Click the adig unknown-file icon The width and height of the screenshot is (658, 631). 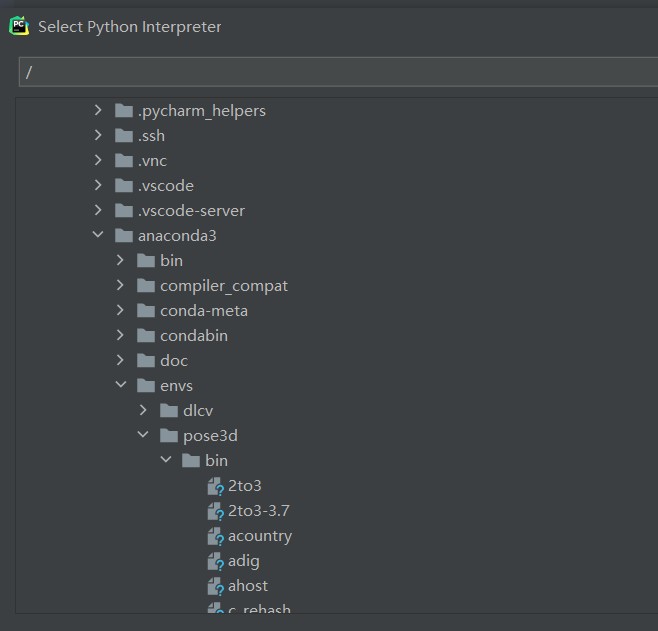pos(216,561)
